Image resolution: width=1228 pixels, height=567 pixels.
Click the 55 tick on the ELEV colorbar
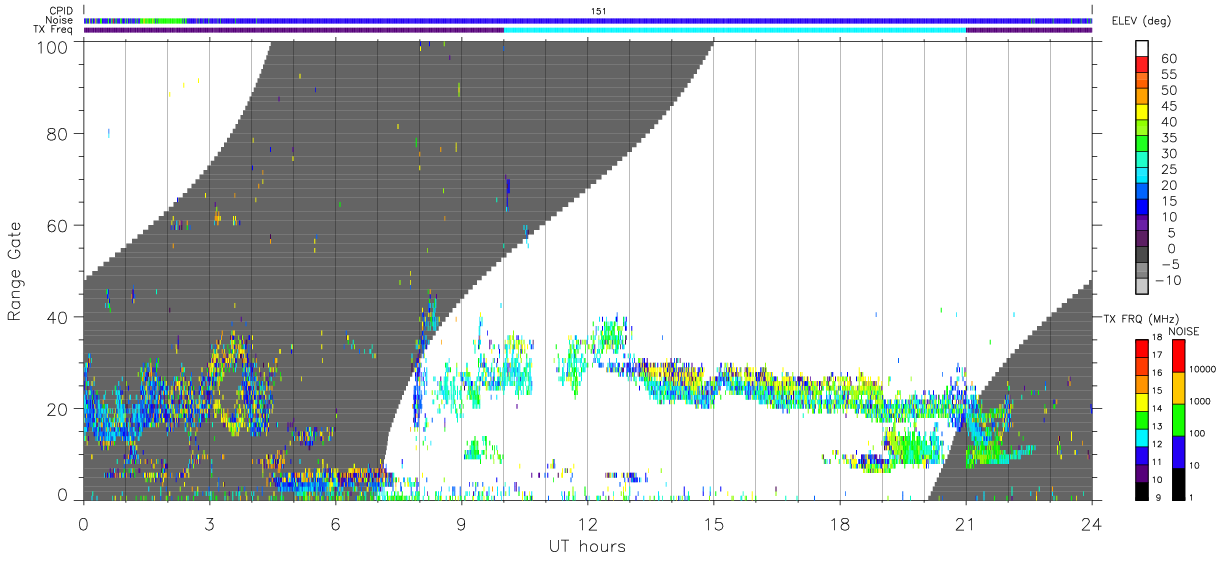coord(1169,74)
